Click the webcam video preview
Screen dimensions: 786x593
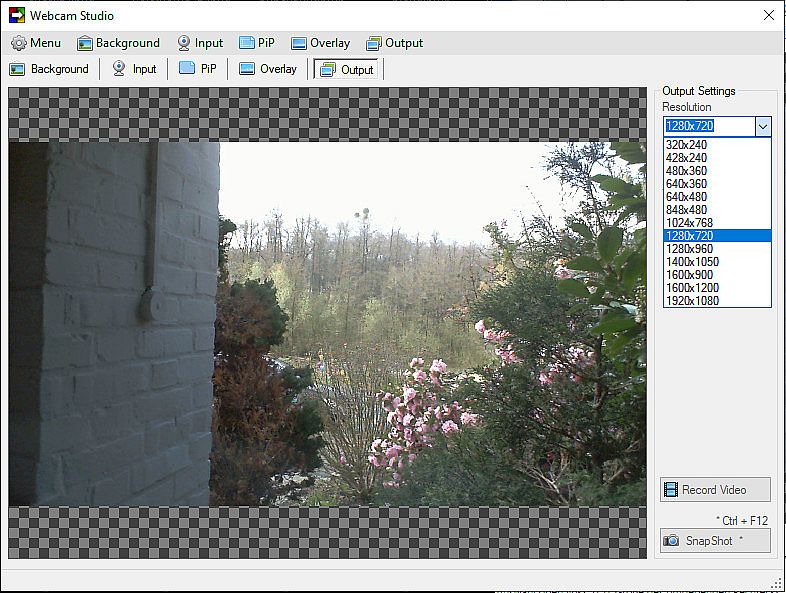click(x=327, y=324)
